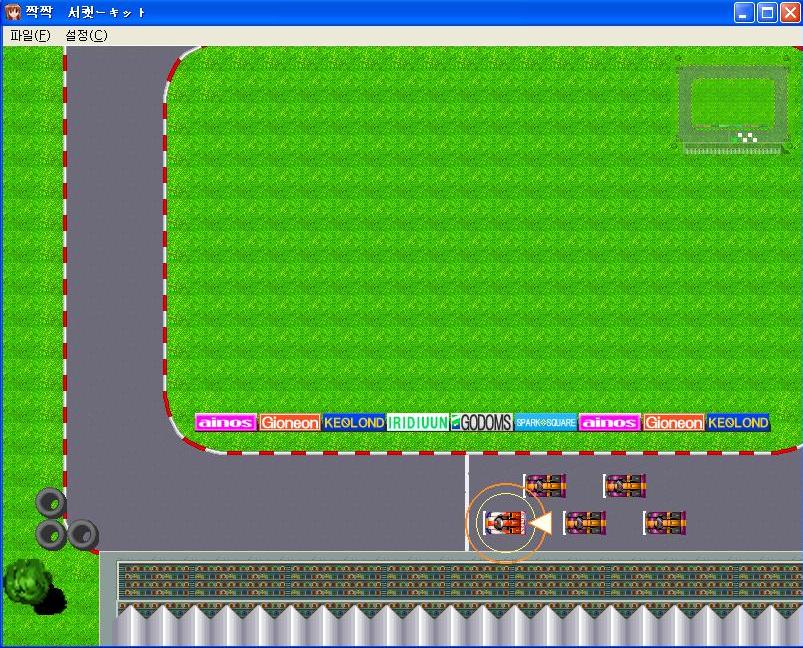Maximize the game window
This screenshot has height=648, width=803.
coord(767,12)
